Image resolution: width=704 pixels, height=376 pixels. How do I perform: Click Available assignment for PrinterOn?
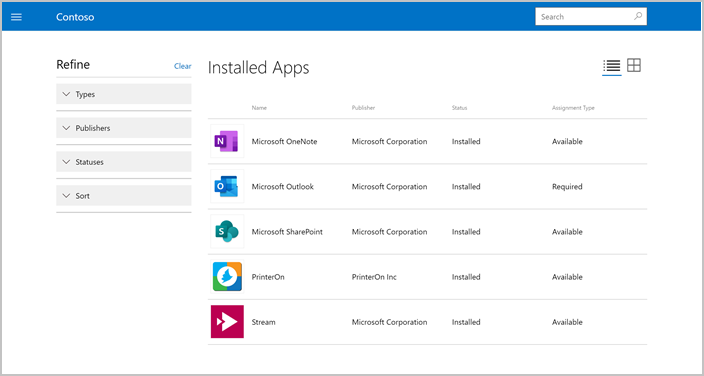(x=567, y=277)
